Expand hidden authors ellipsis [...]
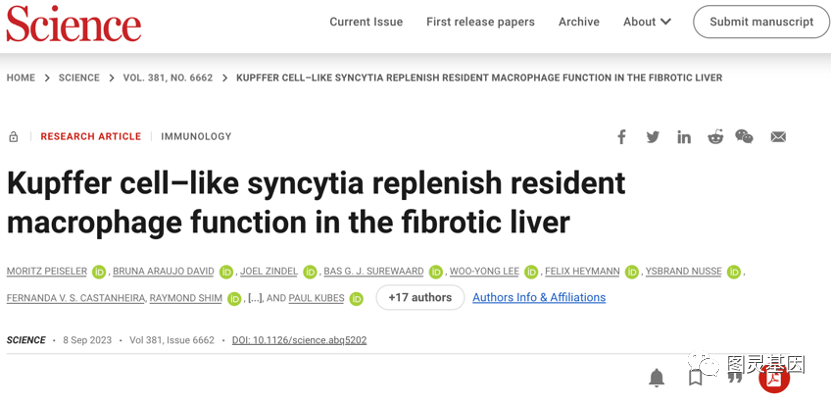Screen dimensions: 832x400 pyautogui.click(x=255, y=298)
